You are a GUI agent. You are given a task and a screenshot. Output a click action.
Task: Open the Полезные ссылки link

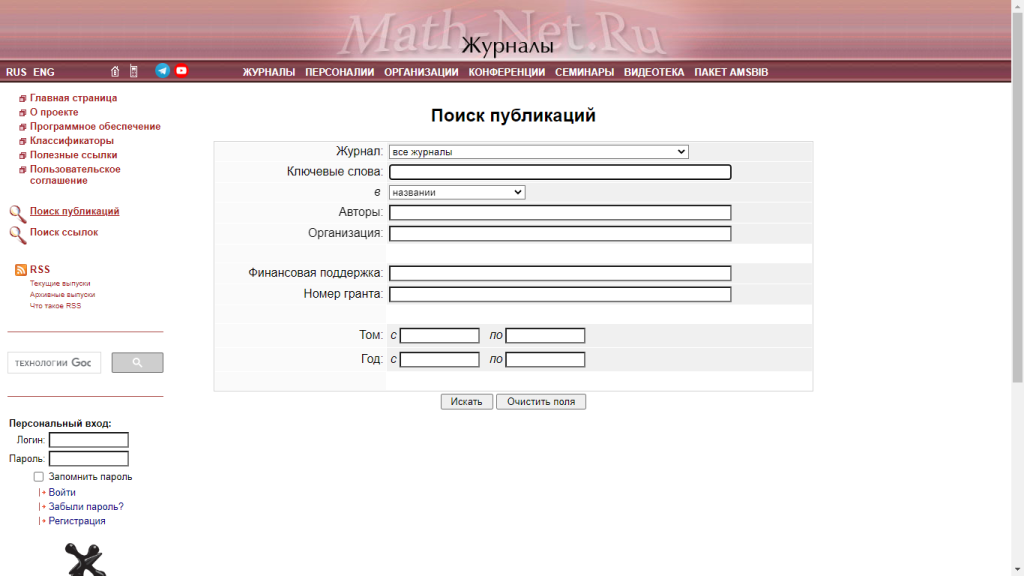click(73, 155)
